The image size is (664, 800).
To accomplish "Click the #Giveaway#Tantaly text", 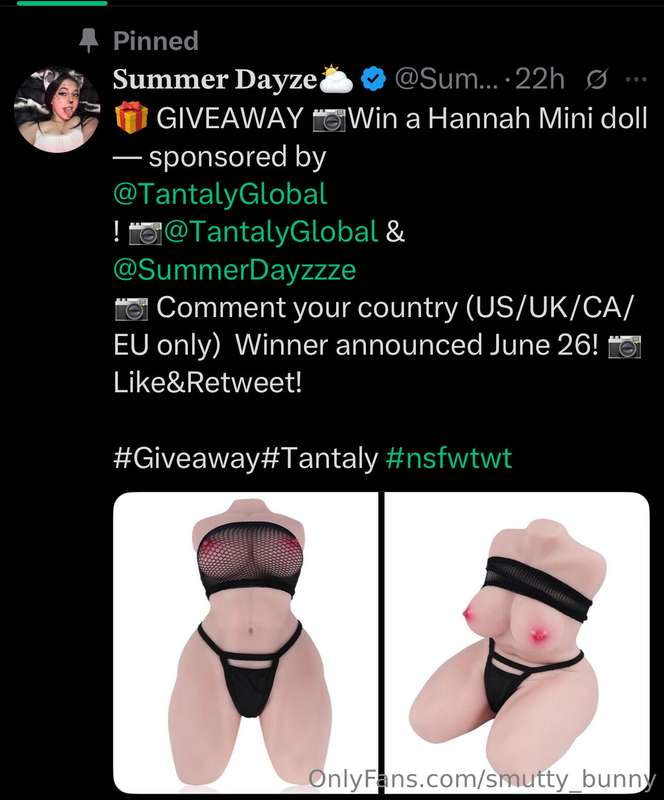I will [245, 458].
